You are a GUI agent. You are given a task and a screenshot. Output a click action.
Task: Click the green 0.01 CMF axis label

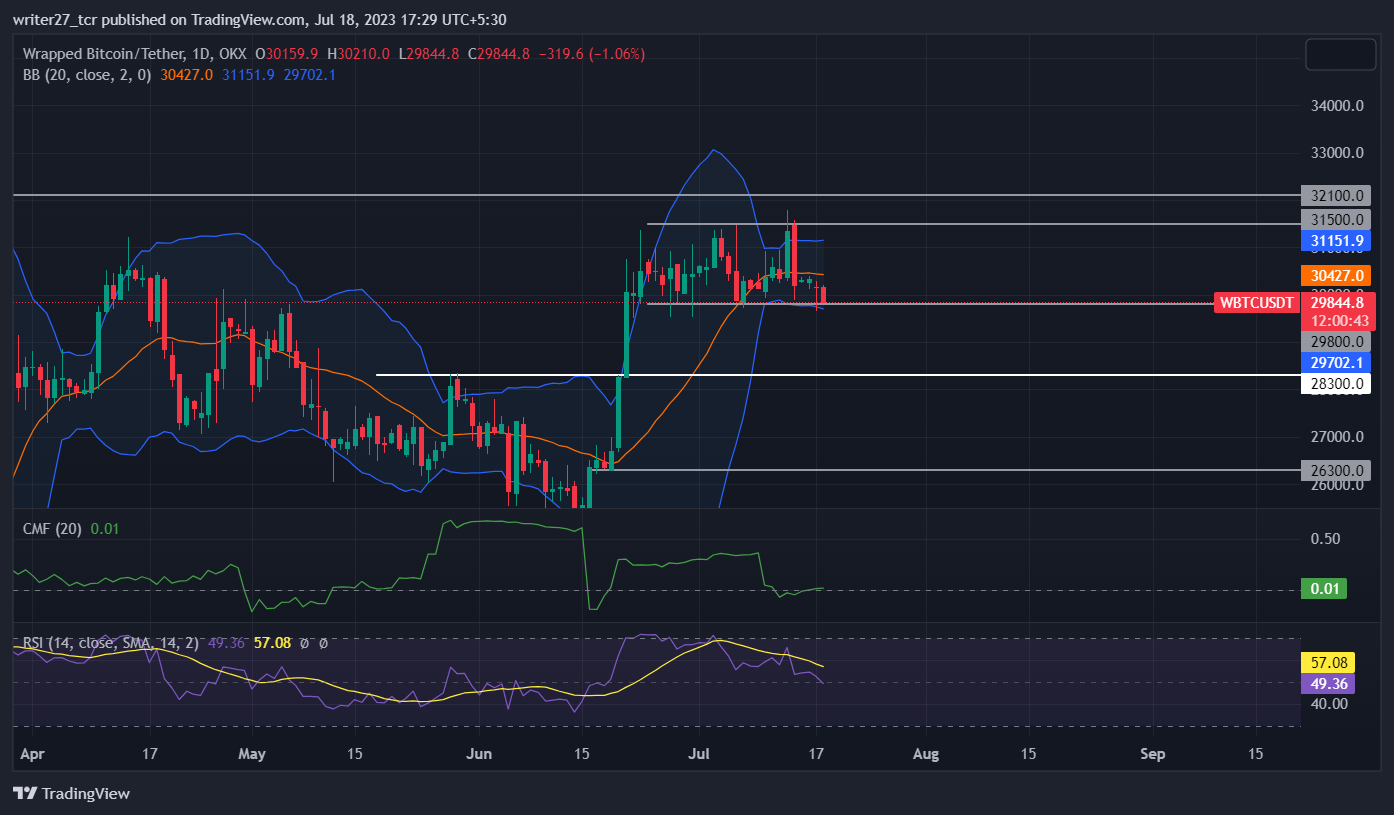(1323, 589)
